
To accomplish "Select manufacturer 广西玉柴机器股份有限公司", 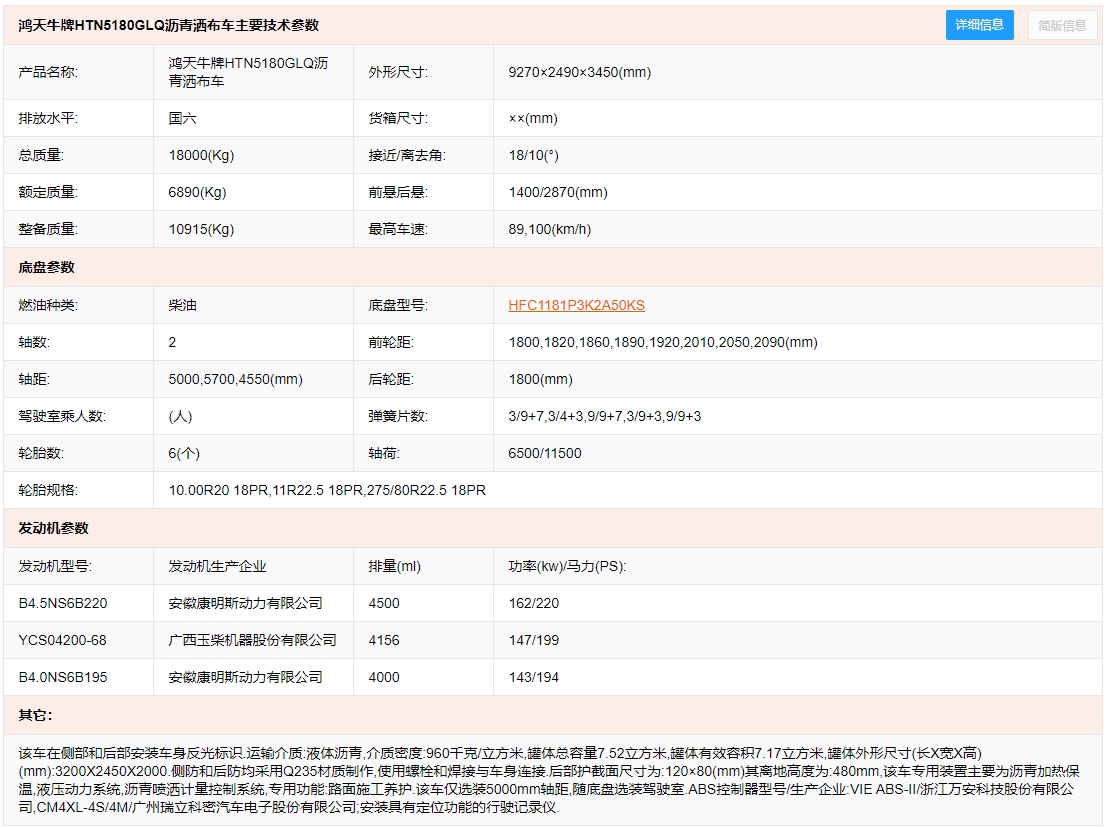I will [x=252, y=640].
